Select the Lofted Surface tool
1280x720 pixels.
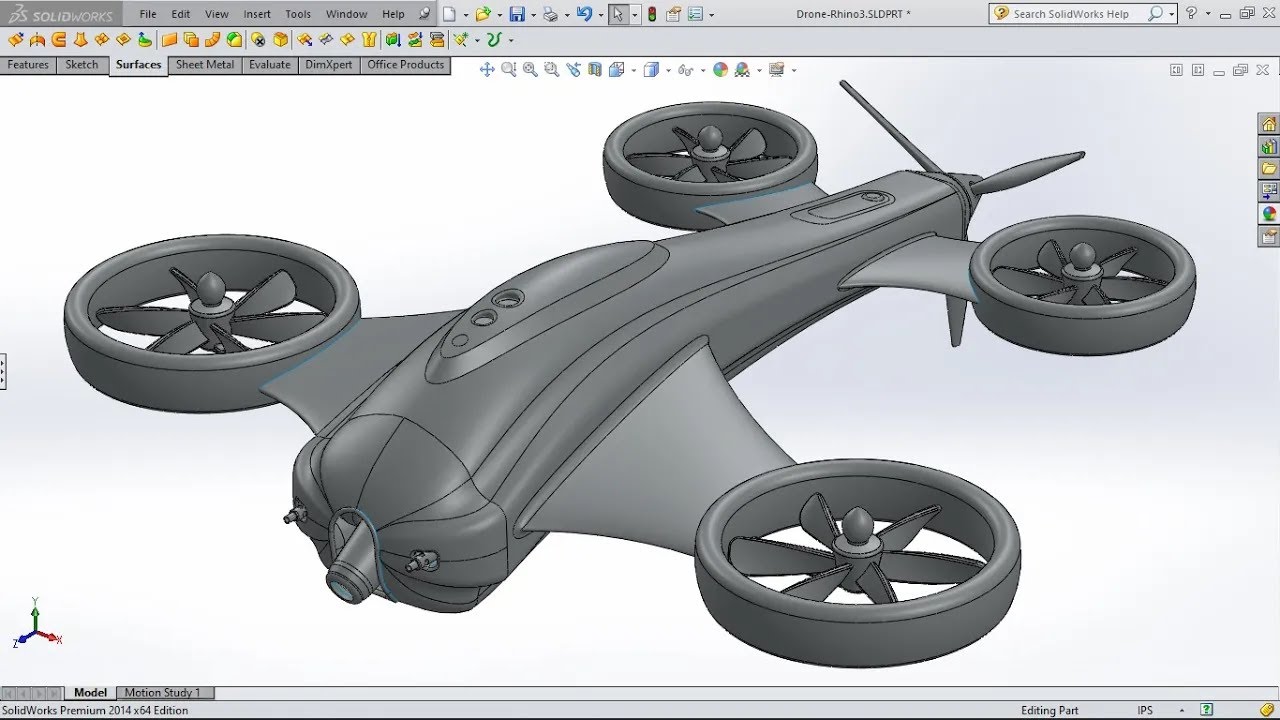pos(80,40)
